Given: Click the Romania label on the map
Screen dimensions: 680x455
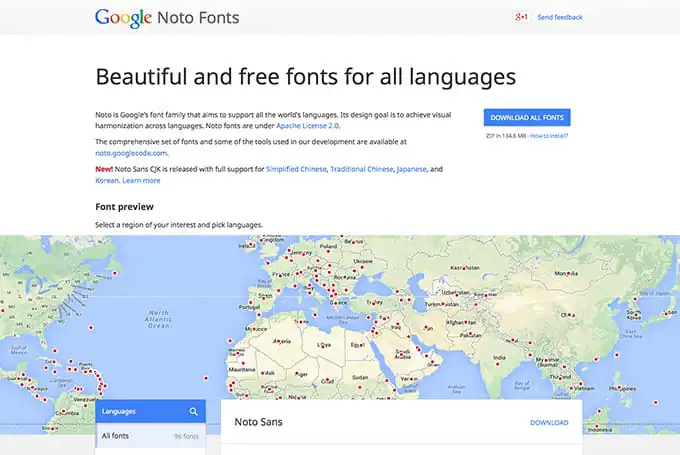Looking at the screenshot, I should coord(345,278).
